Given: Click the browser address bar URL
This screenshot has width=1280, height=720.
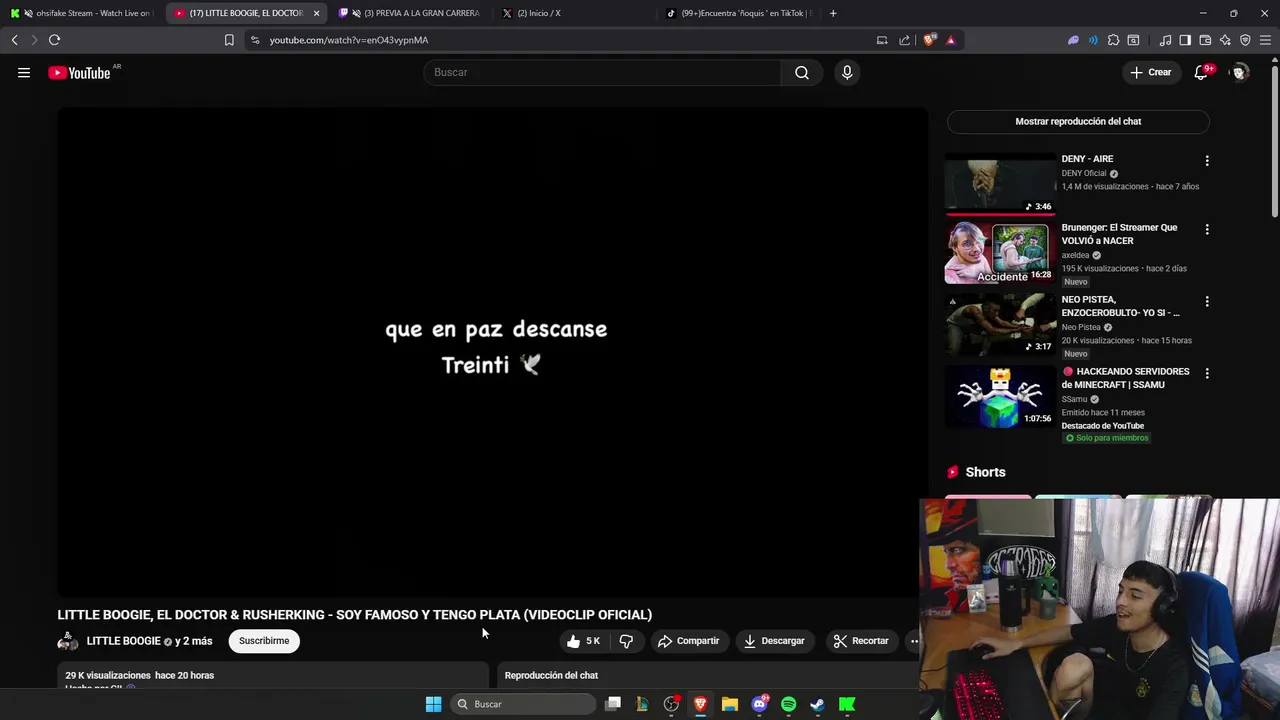Looking at the screenshot, I should coord(349,40).
